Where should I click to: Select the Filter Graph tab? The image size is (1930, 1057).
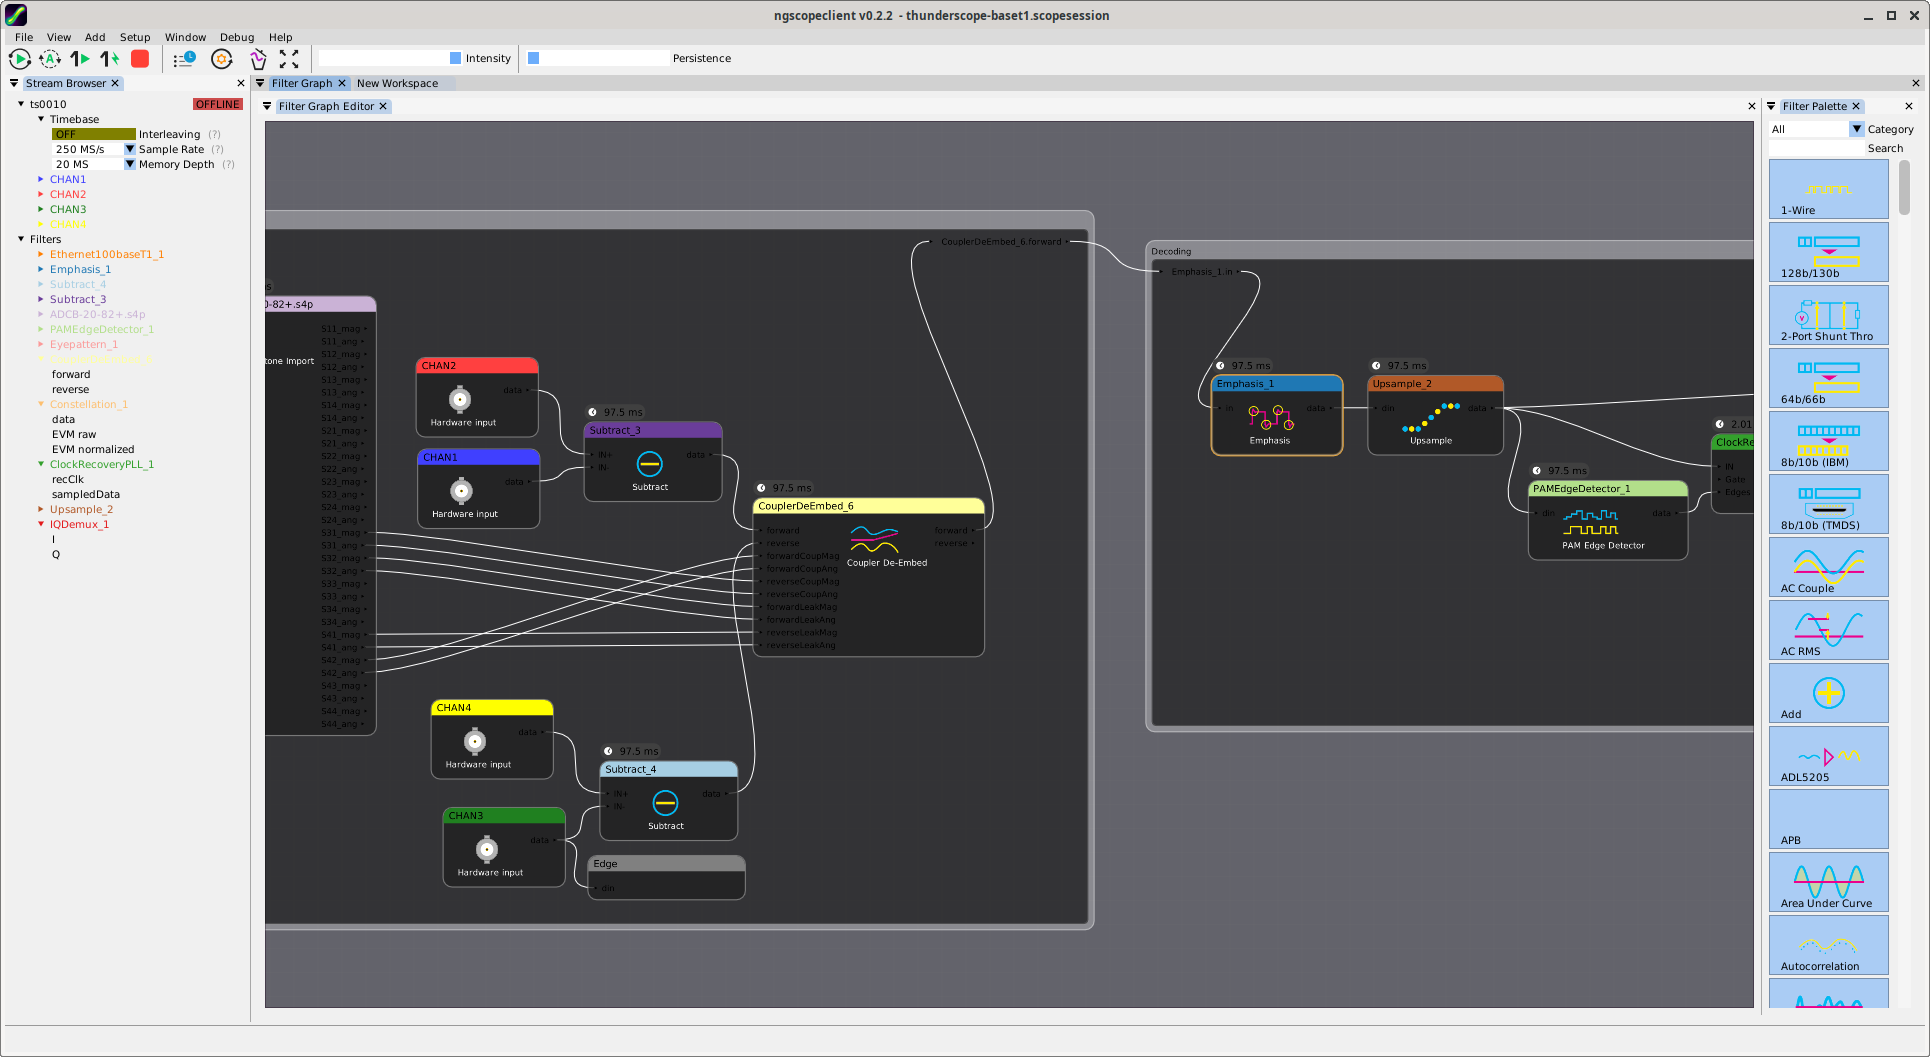click(x=302, y=83)
